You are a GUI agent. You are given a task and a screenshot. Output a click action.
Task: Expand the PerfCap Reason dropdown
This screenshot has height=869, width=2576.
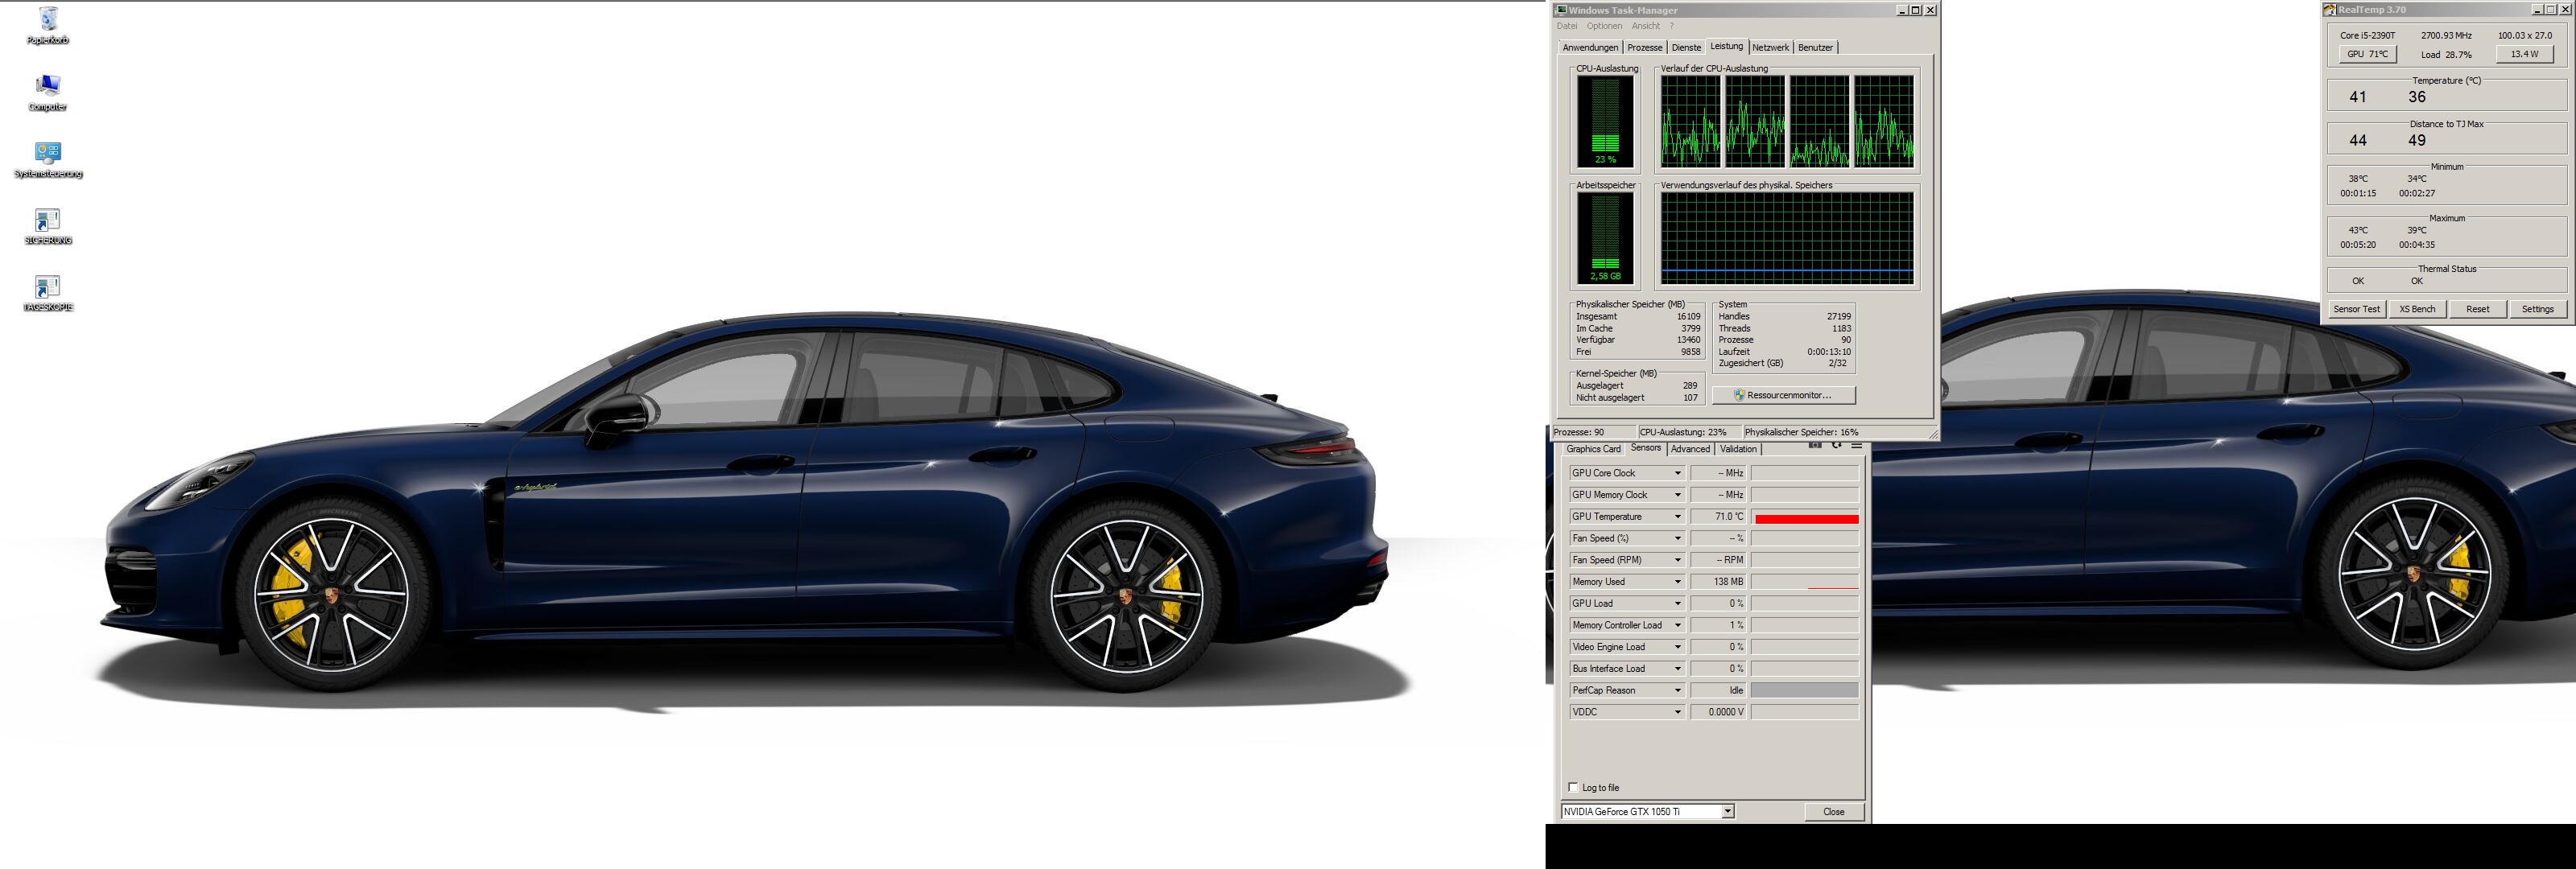tap(1678, 691)
